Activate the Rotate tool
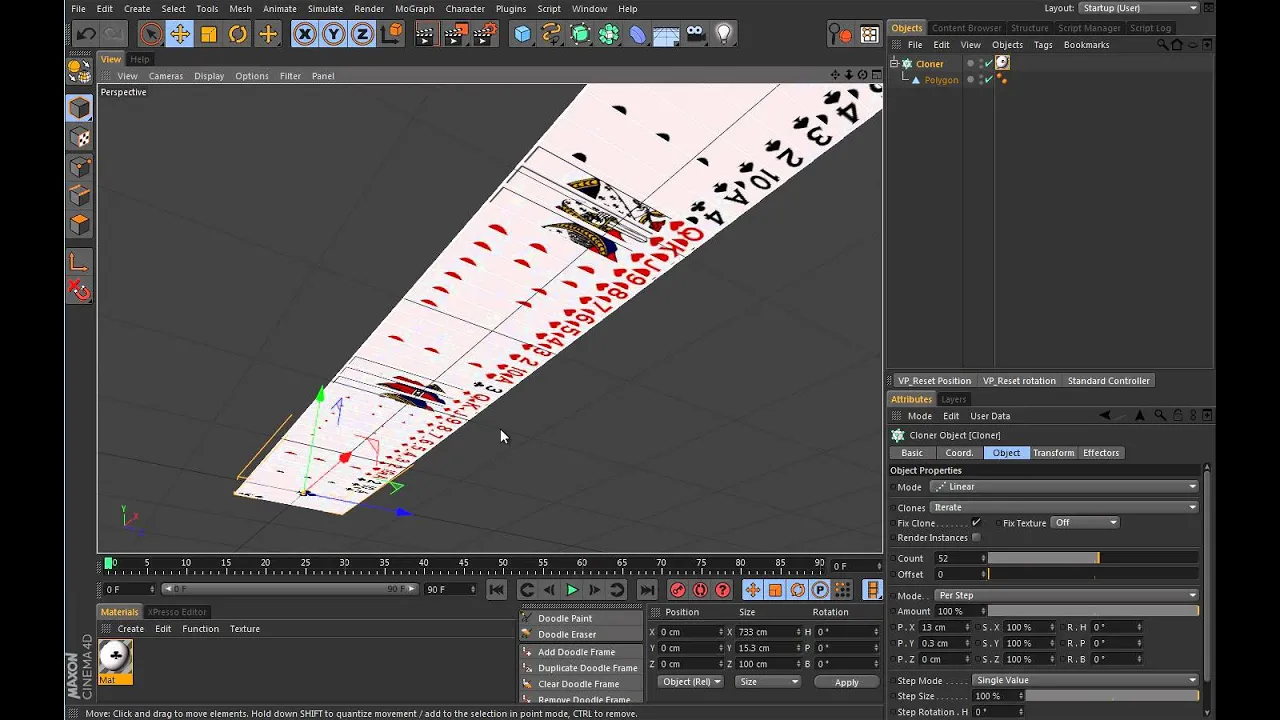1280x720 pixels. (238, 34)
